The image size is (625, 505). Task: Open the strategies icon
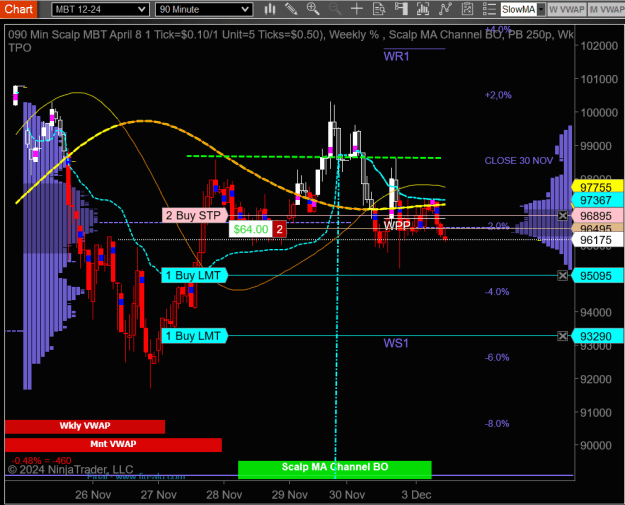click(467, 9)
